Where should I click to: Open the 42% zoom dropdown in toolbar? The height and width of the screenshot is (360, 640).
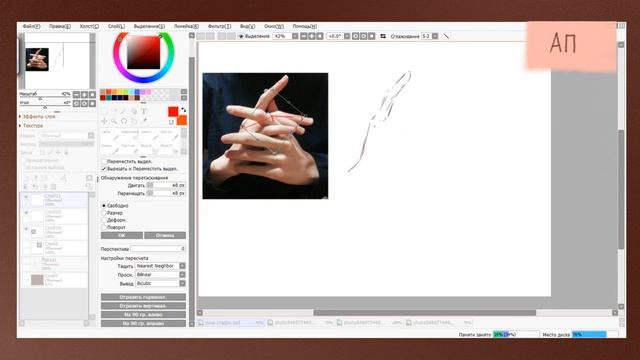[295, 36]
